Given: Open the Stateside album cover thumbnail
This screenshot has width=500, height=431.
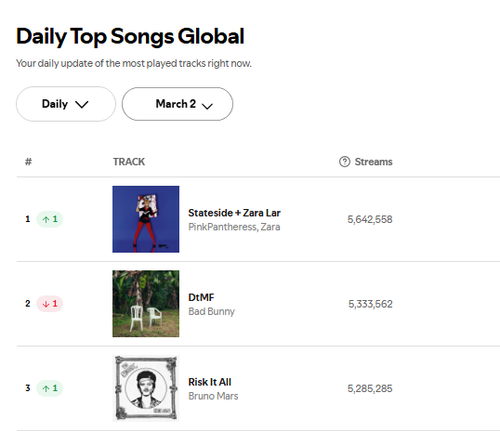Looking at the screenshot, I should coord(146,219).
